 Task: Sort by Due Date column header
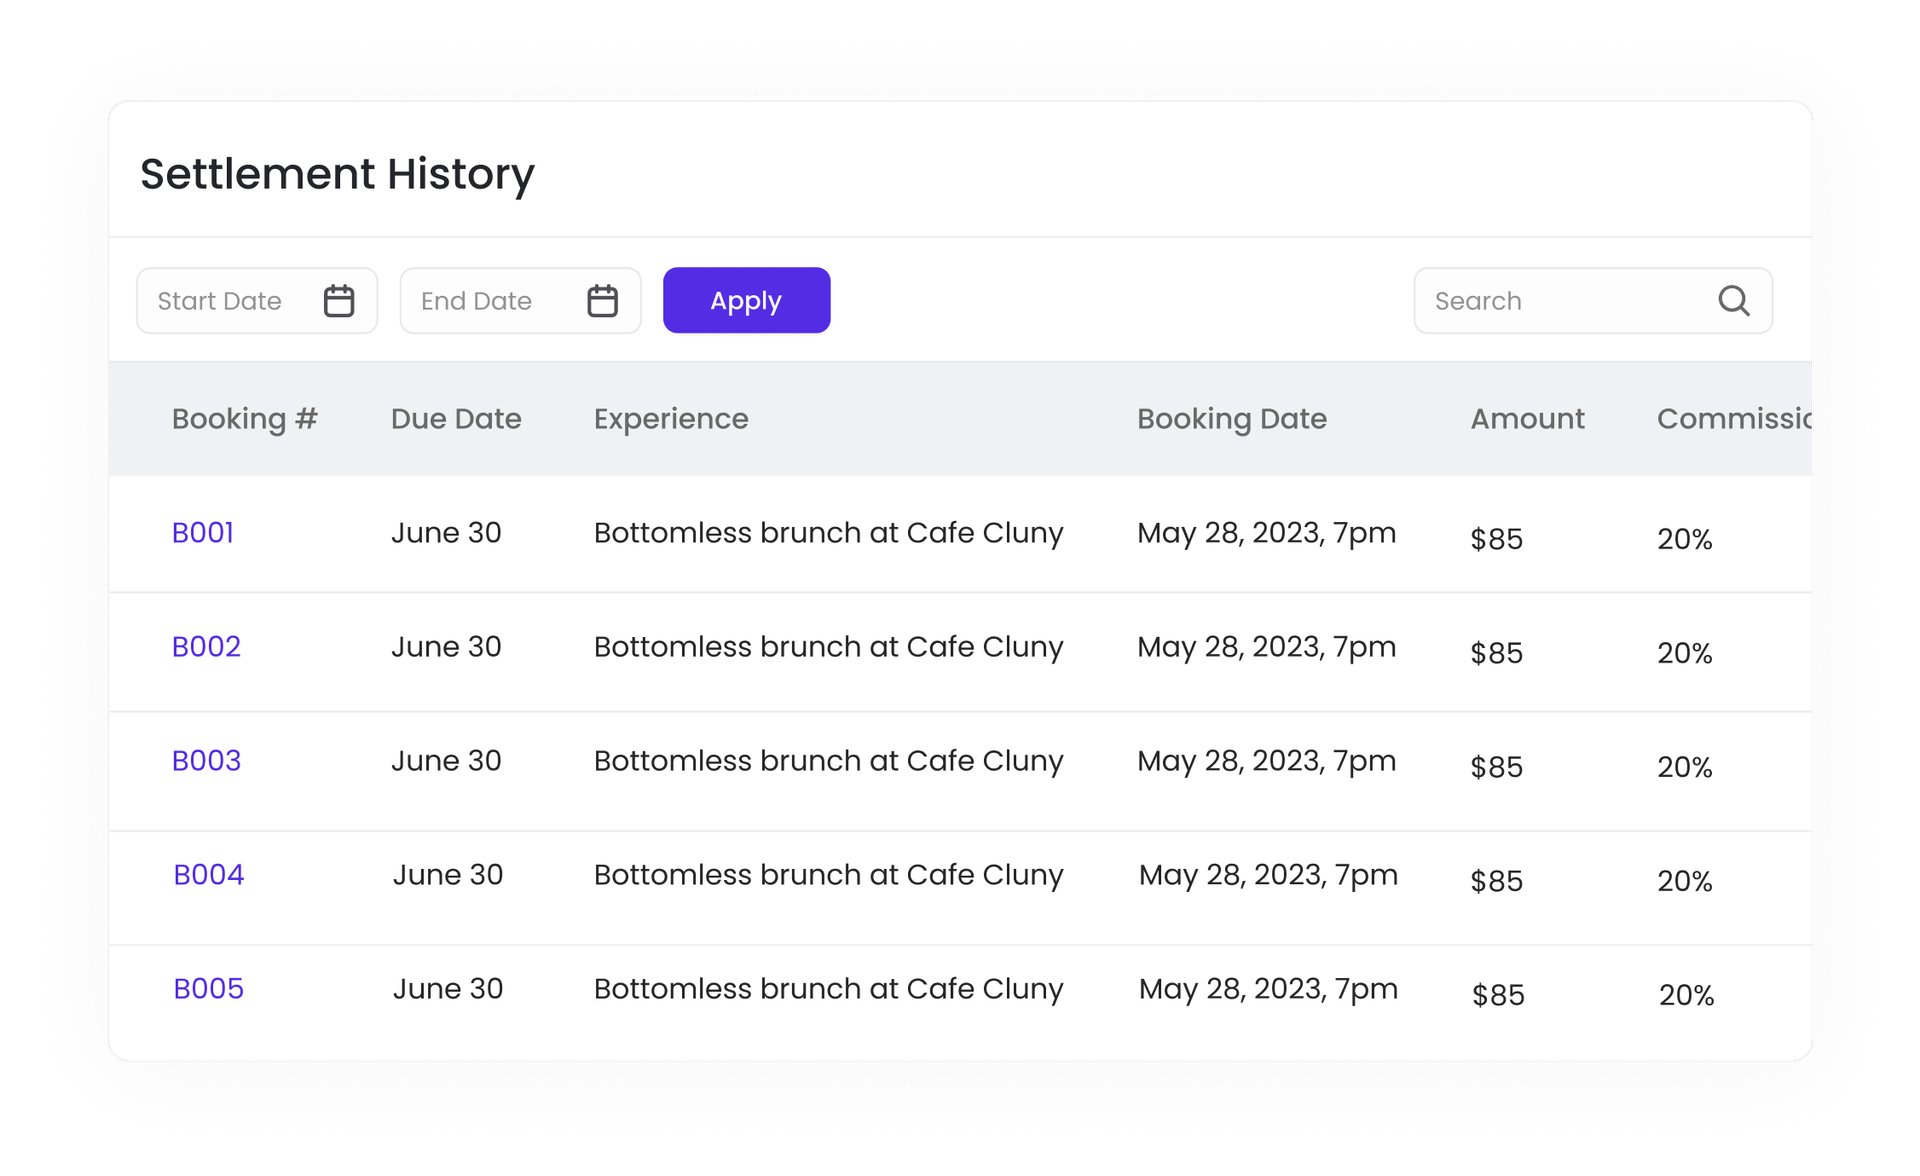456,419
